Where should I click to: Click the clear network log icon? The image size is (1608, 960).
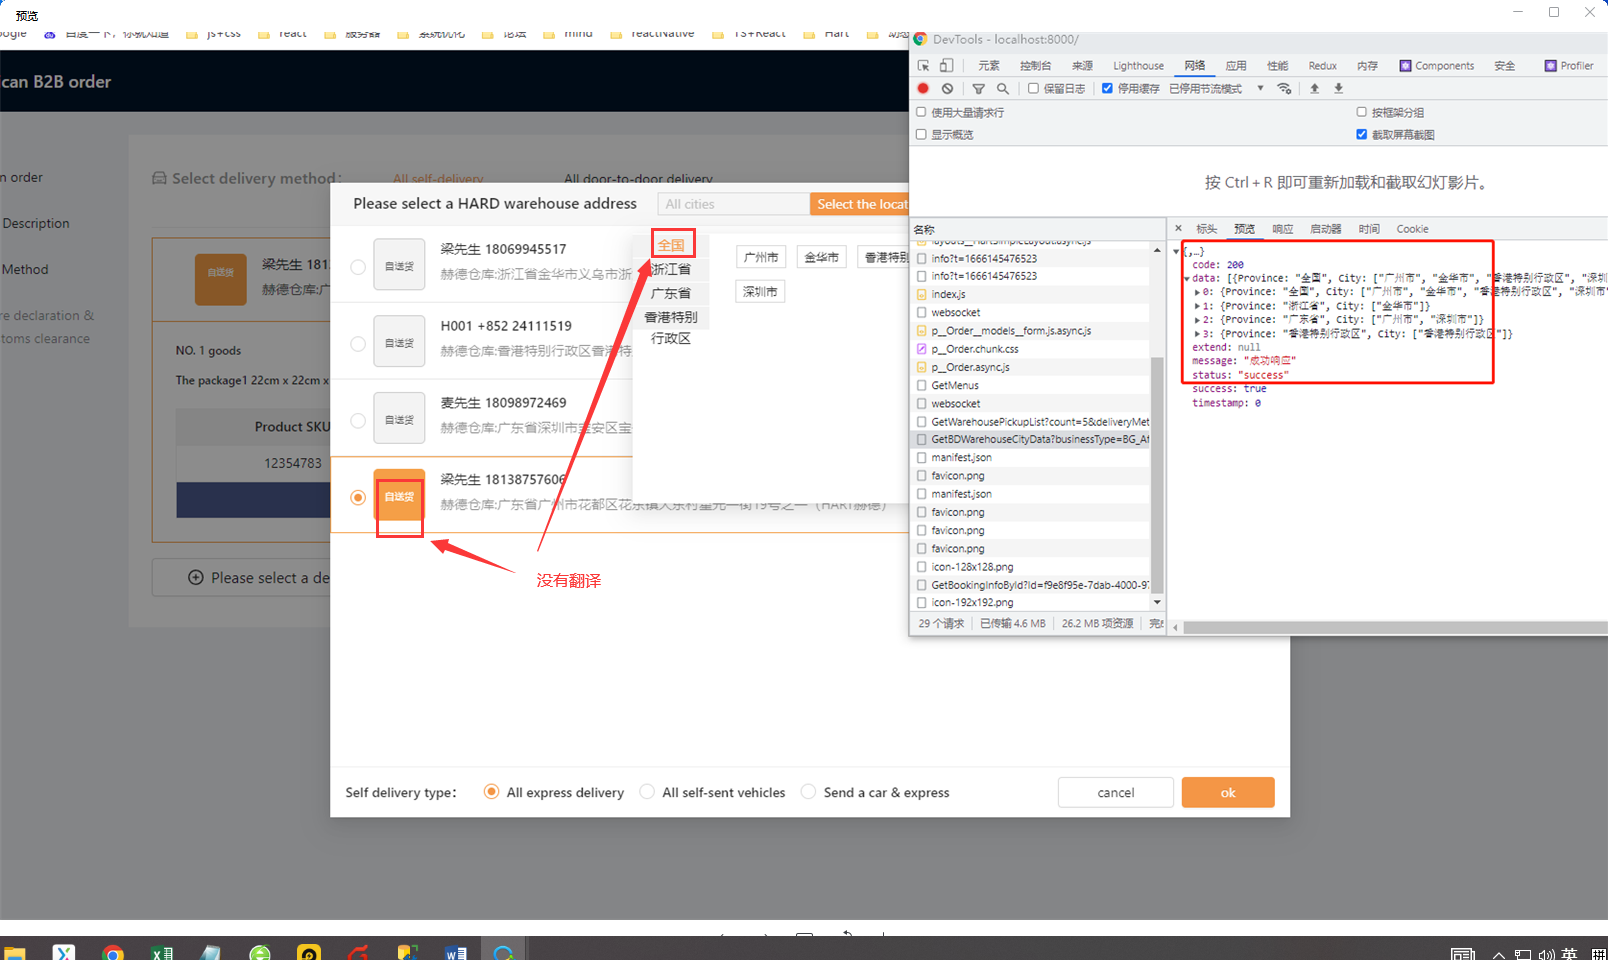pyautogui.click(x=947, y=89)
